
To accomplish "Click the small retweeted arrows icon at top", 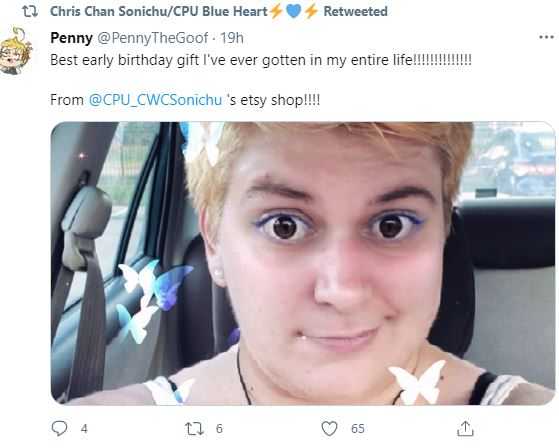I will tap(30, 11).
